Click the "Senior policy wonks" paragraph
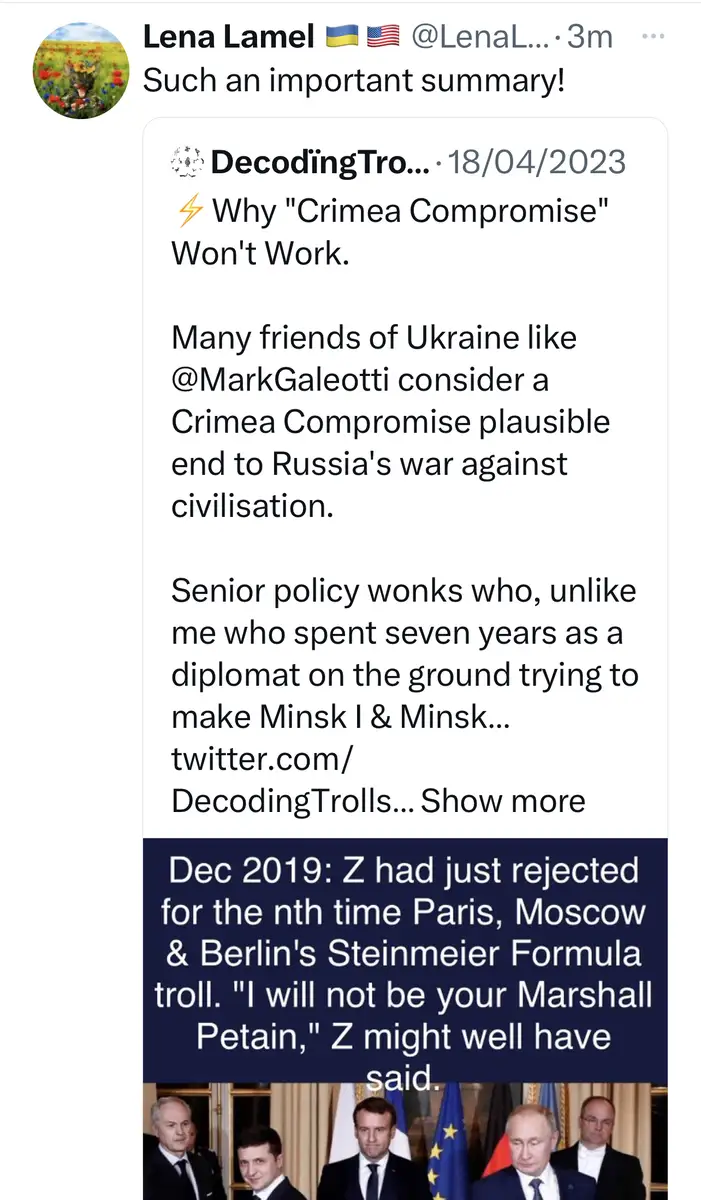This screenshot has height=1200, width=701. pyautogui.click(x=404, y=654)
